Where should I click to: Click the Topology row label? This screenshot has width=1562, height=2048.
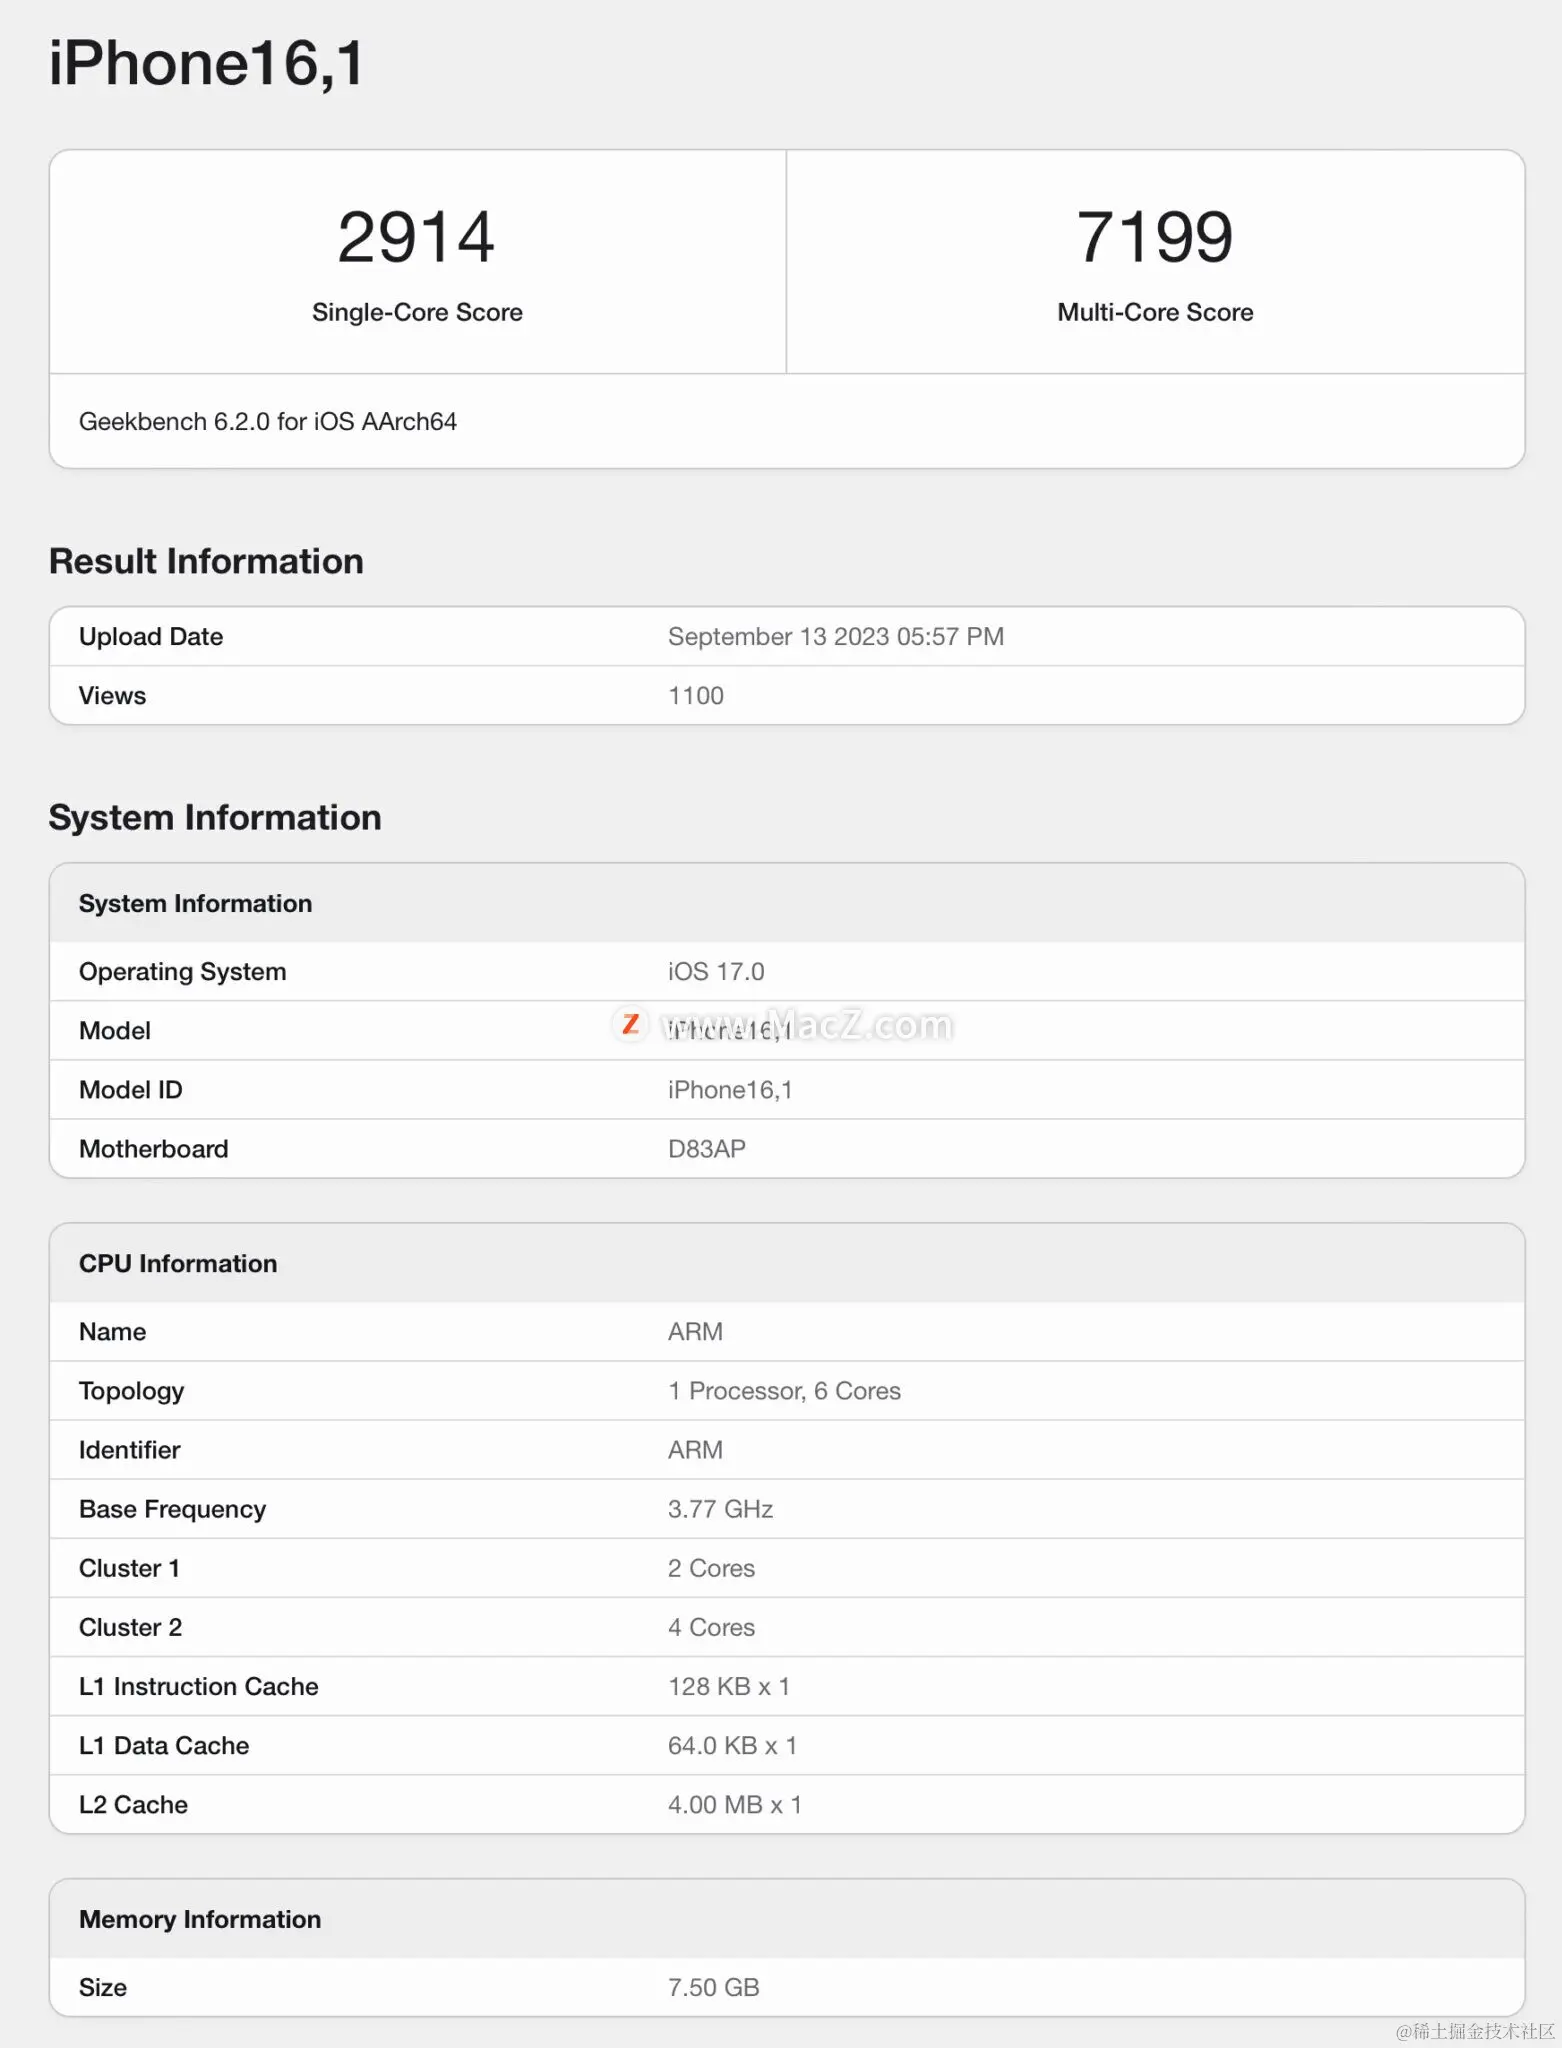(132, 1391)
